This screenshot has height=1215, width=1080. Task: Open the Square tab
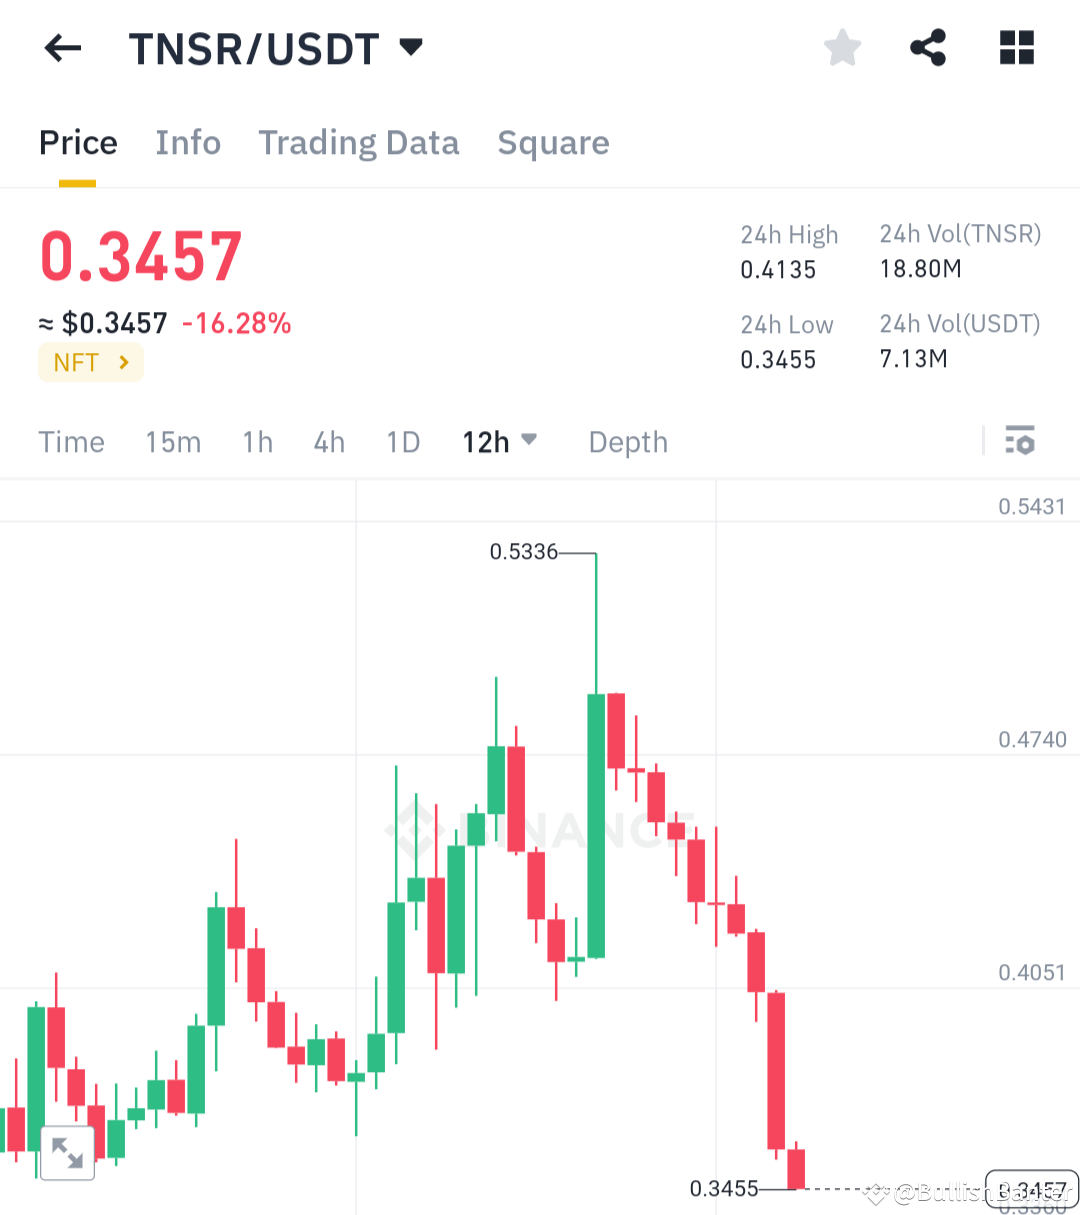coord(553,142)
